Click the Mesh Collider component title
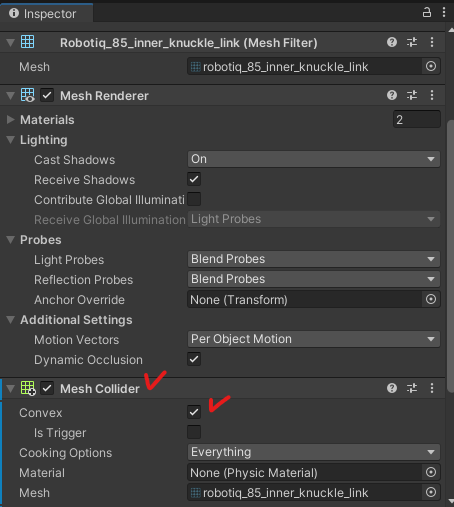Viewport: 454px width, 507px height. click(100, 389)
